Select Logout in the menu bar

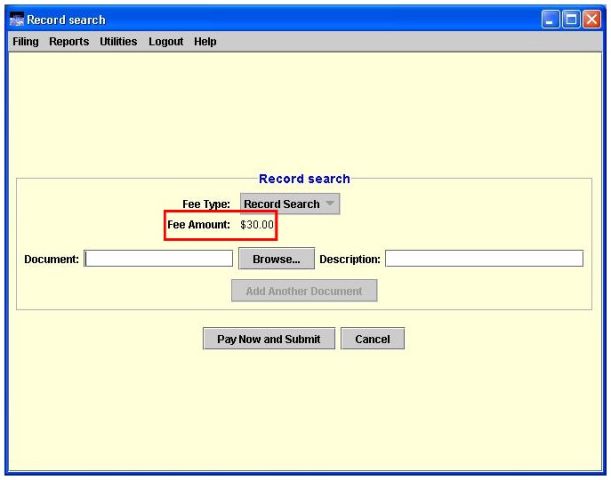click(x=166, y=41)
